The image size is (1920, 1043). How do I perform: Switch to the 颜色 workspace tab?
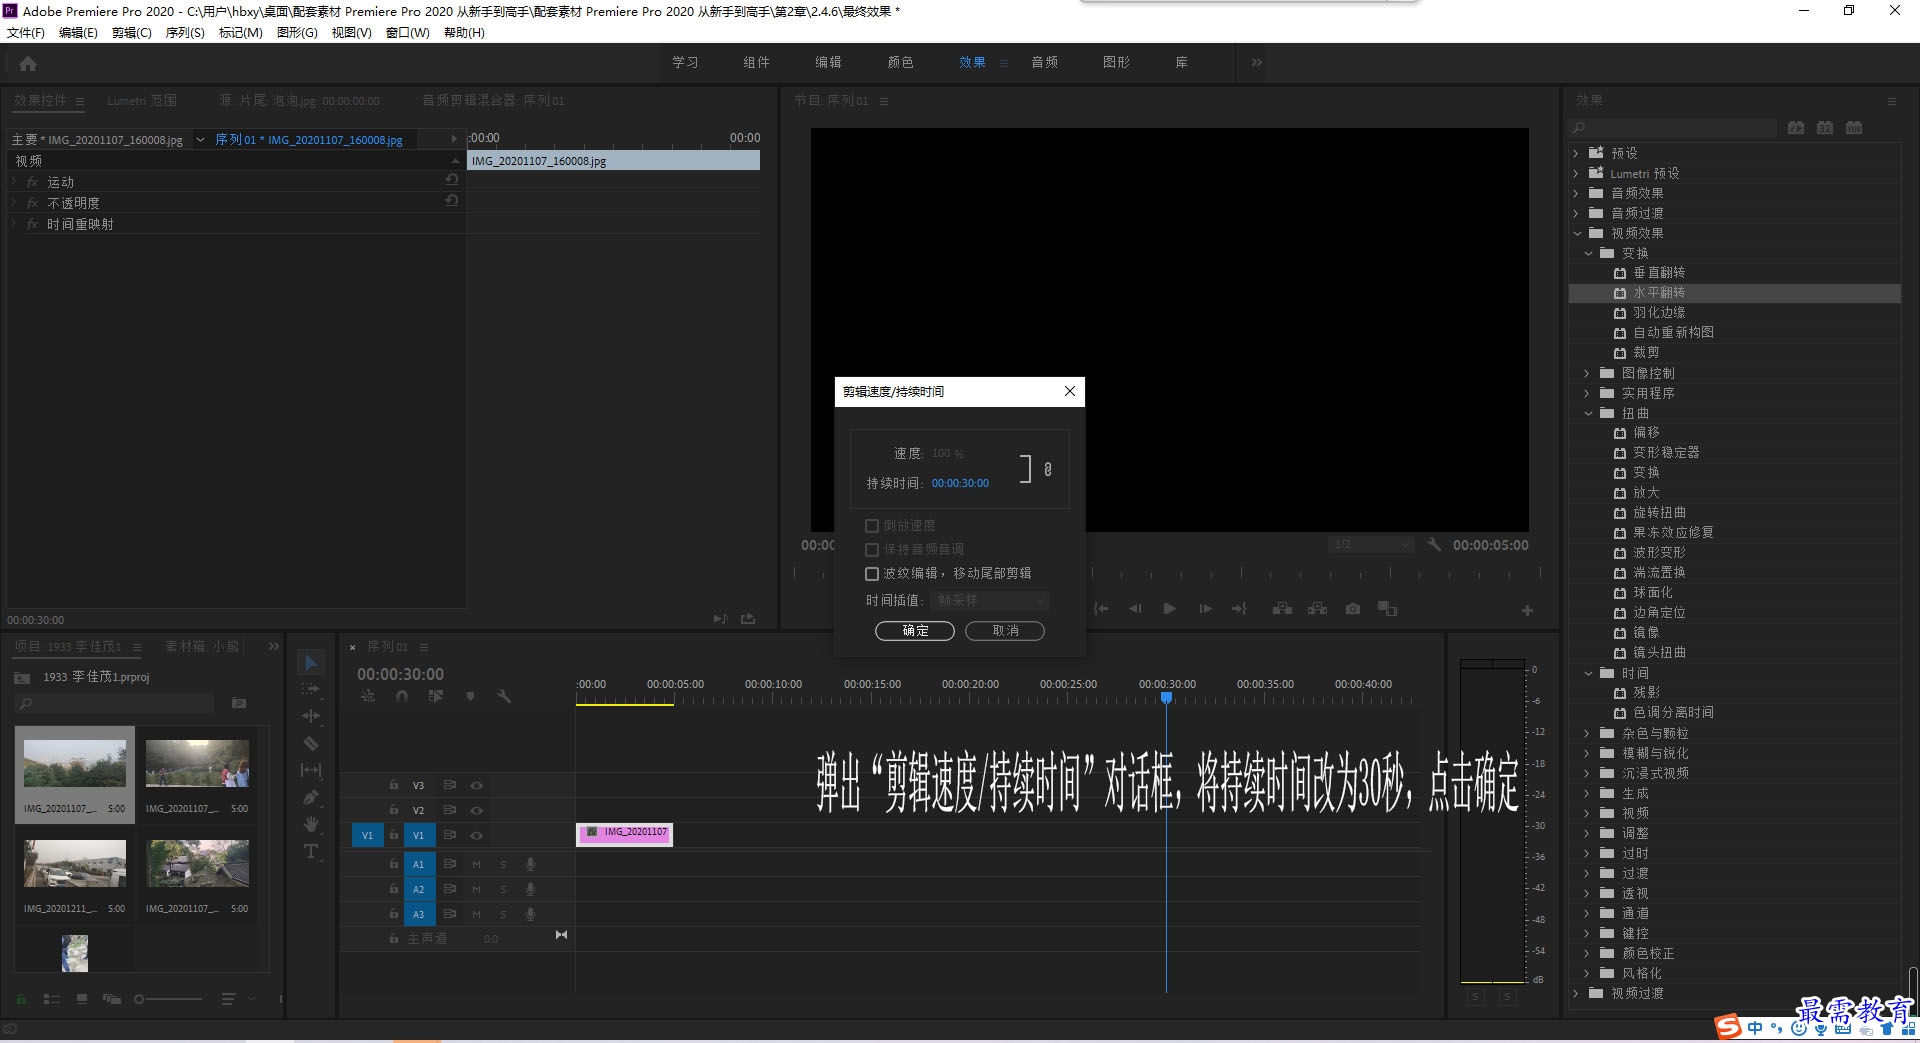[x=900, y=62]
